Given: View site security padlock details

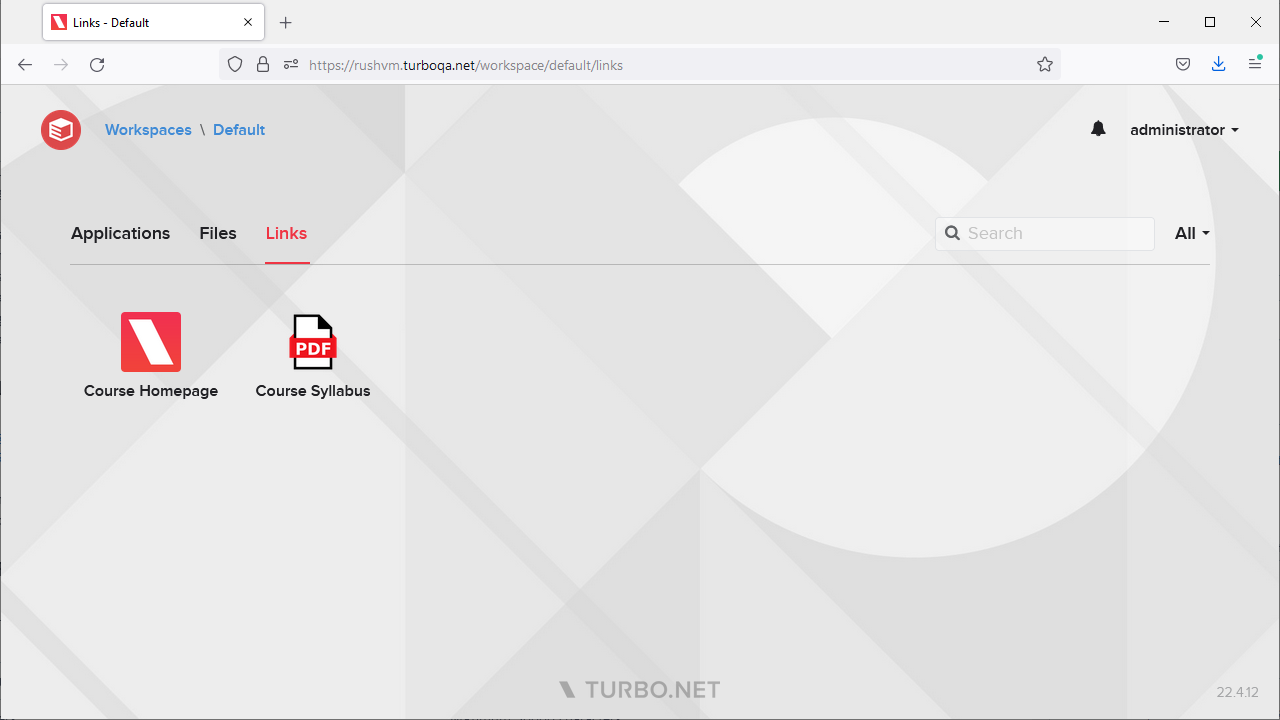Looking at the screenshot, I should (263, 65).
